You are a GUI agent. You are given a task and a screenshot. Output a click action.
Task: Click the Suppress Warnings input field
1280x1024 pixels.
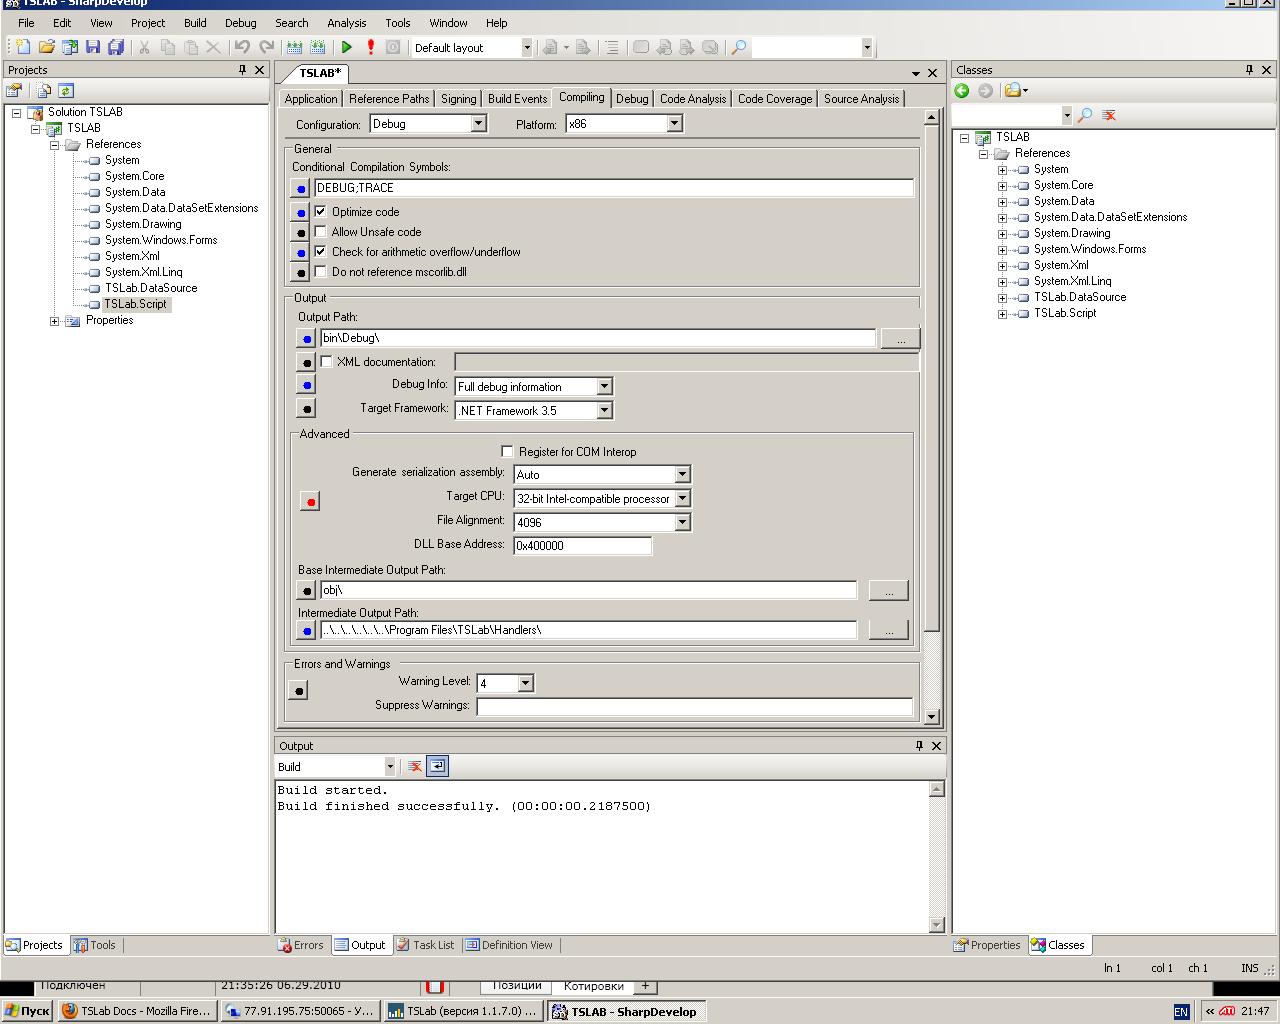point(694,706)
